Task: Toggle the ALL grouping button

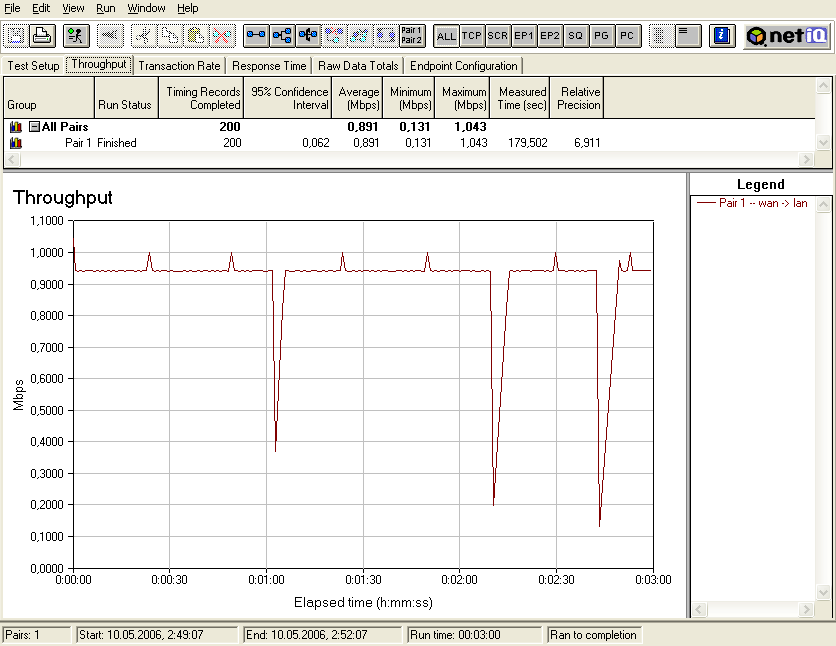Action: pos(446,36)
